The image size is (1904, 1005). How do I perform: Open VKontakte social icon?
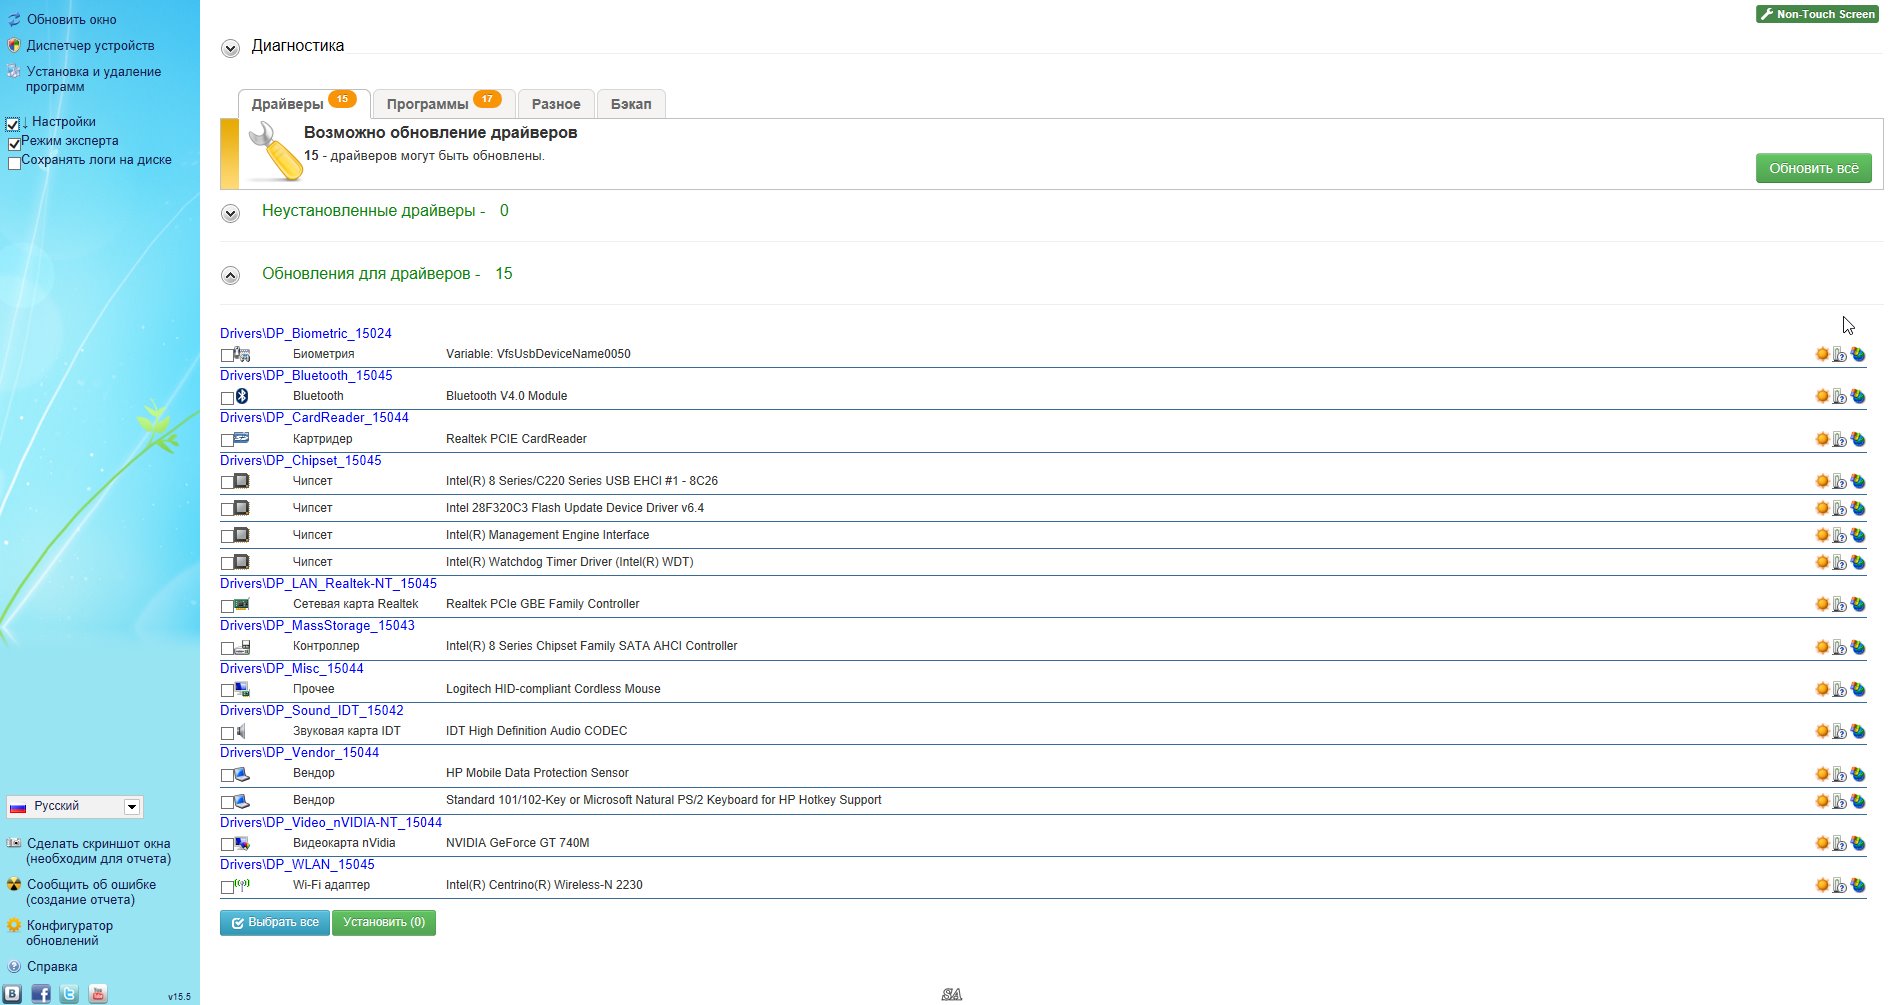(x=12, y=994)
